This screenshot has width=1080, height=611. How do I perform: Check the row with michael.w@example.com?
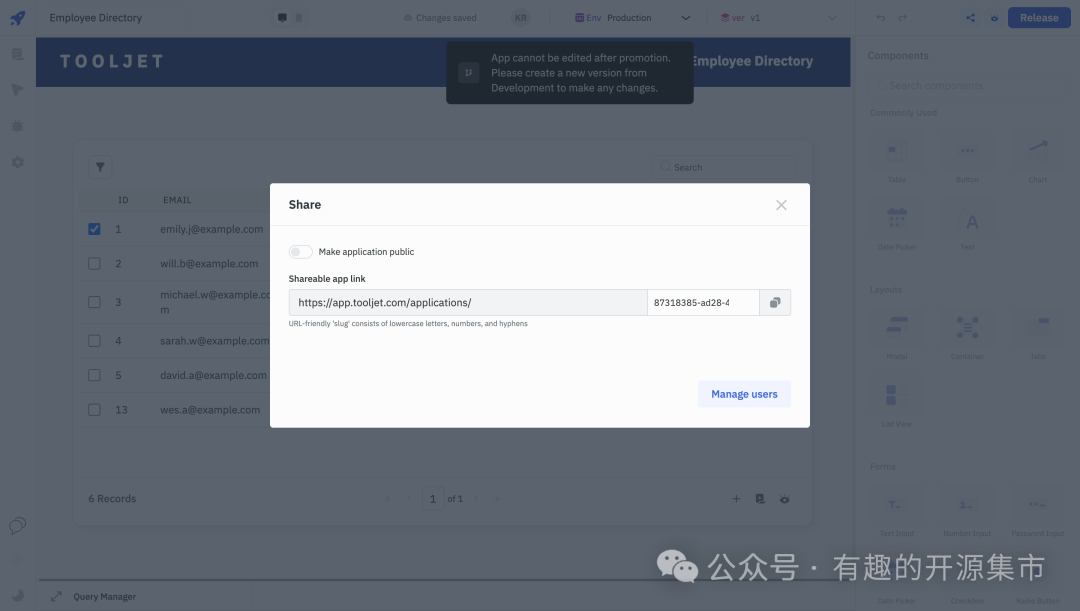click(x=94, y=302)
